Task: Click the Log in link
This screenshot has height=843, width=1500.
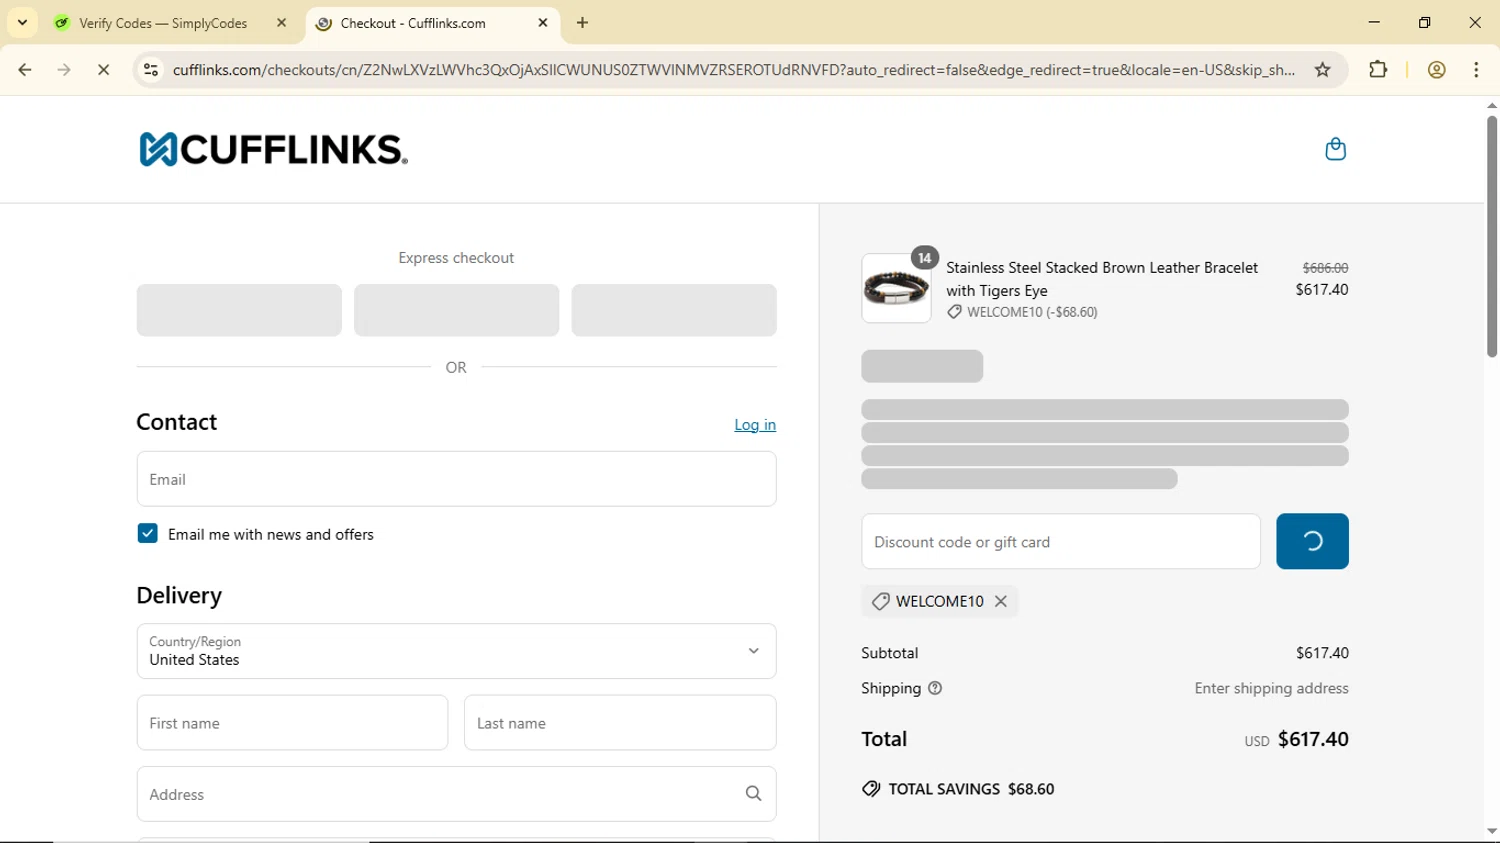Action: click(755, 425)
